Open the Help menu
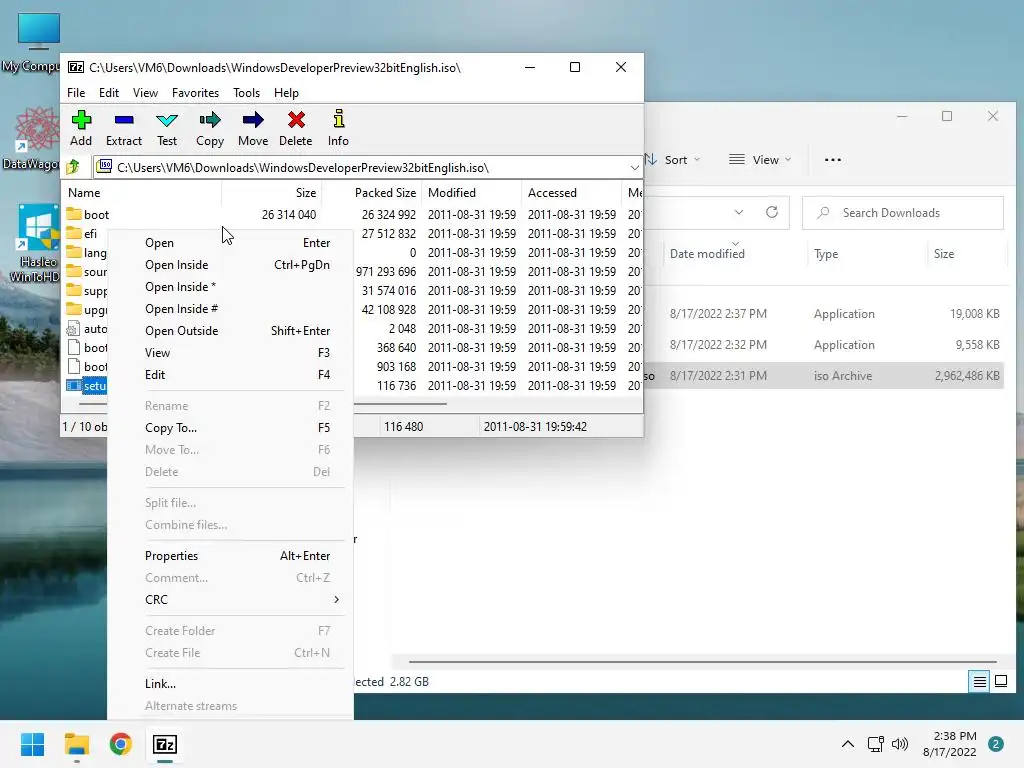1024x768 pixels. tap(286, 93)
